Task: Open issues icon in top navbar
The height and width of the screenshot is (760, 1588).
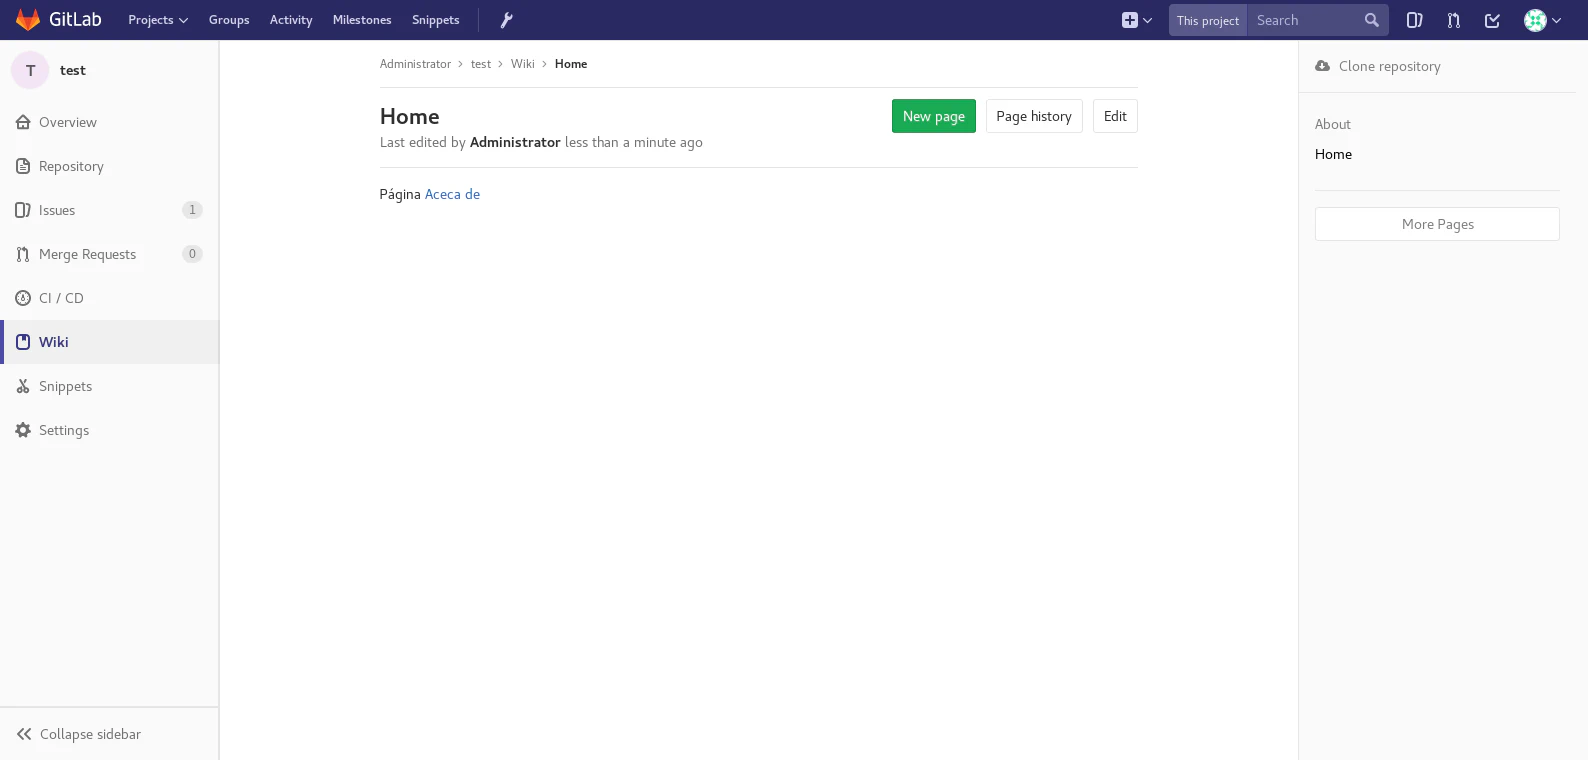Action: [1414, 20]
